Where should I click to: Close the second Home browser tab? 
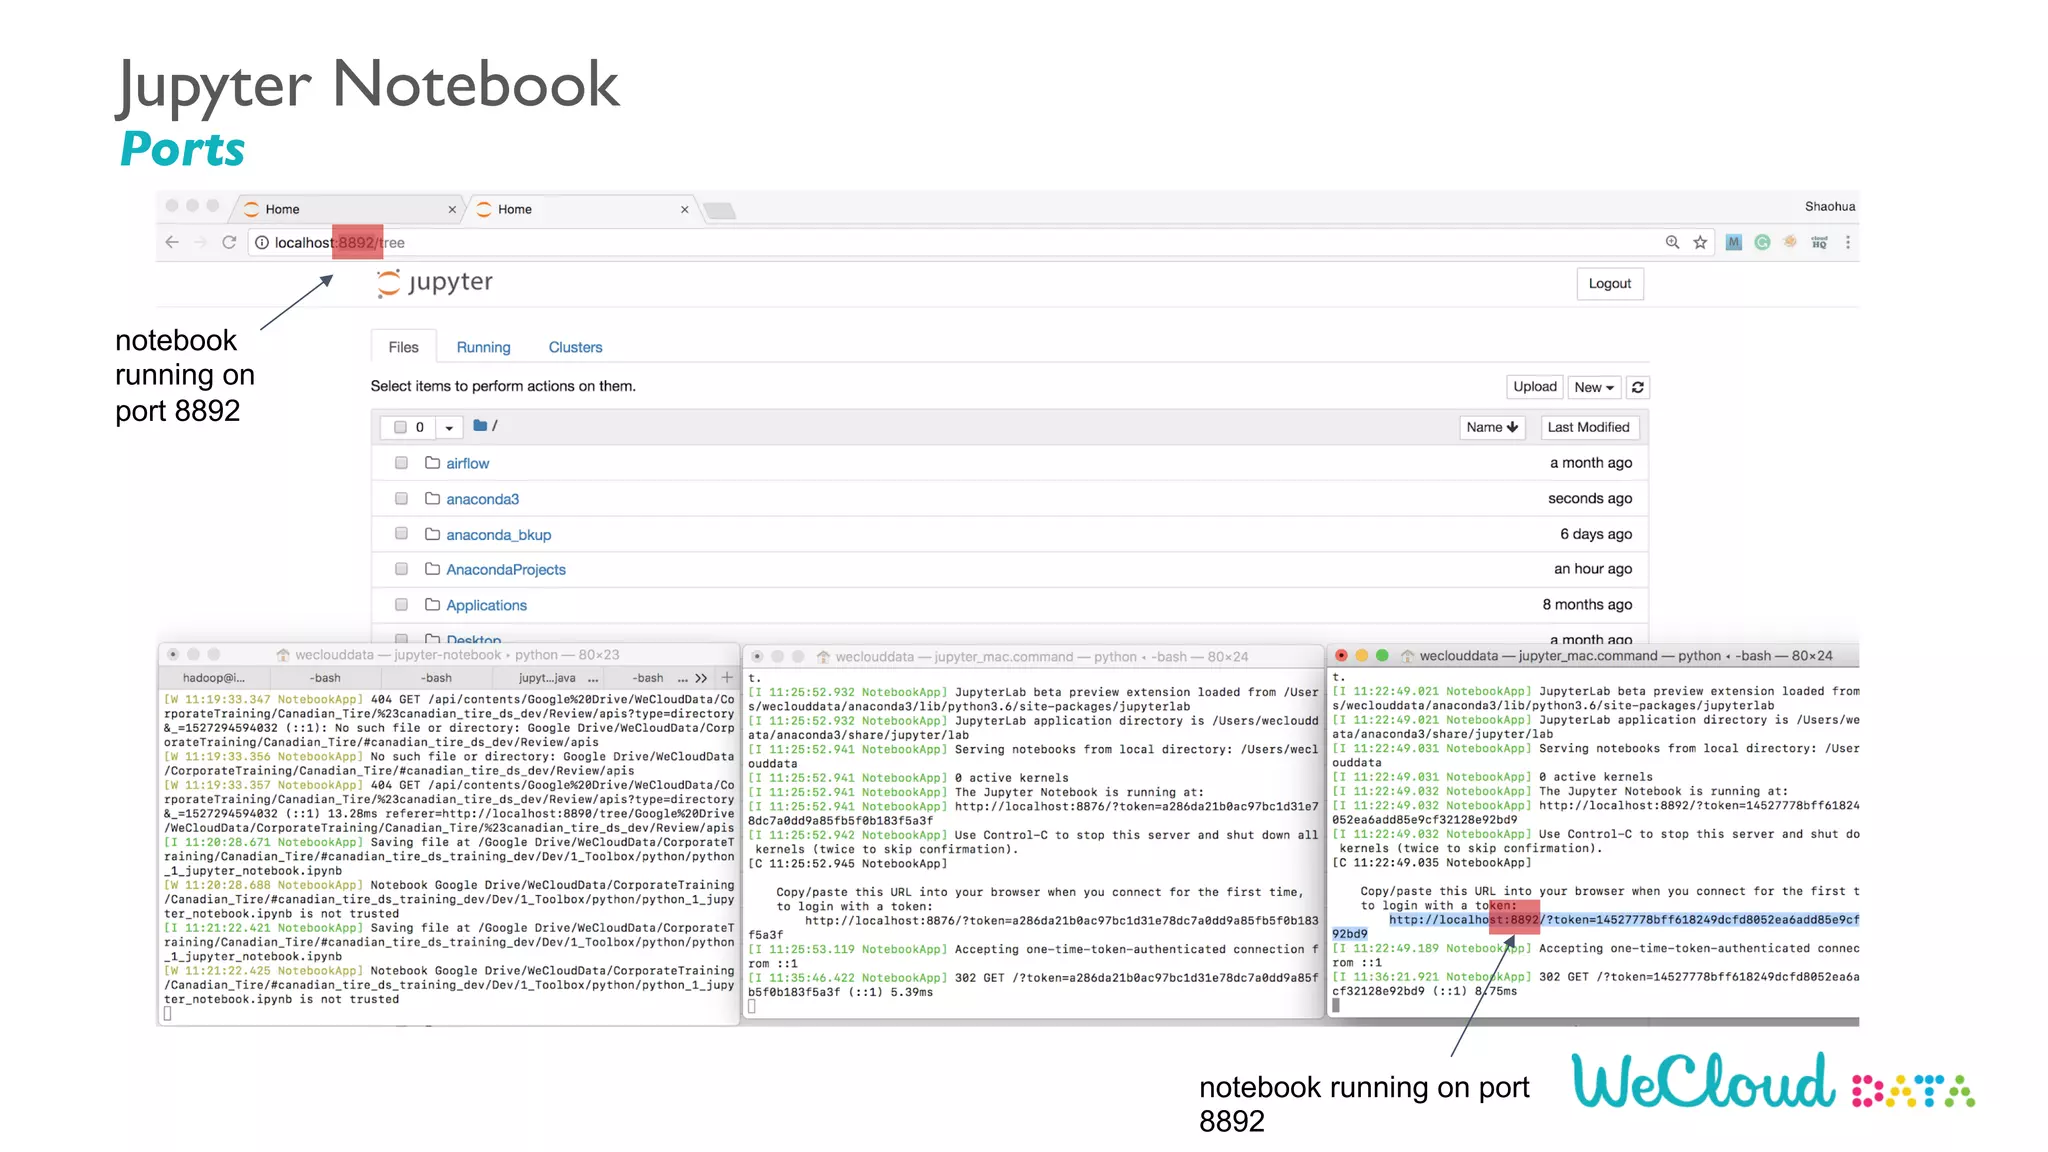click(684, 209)
